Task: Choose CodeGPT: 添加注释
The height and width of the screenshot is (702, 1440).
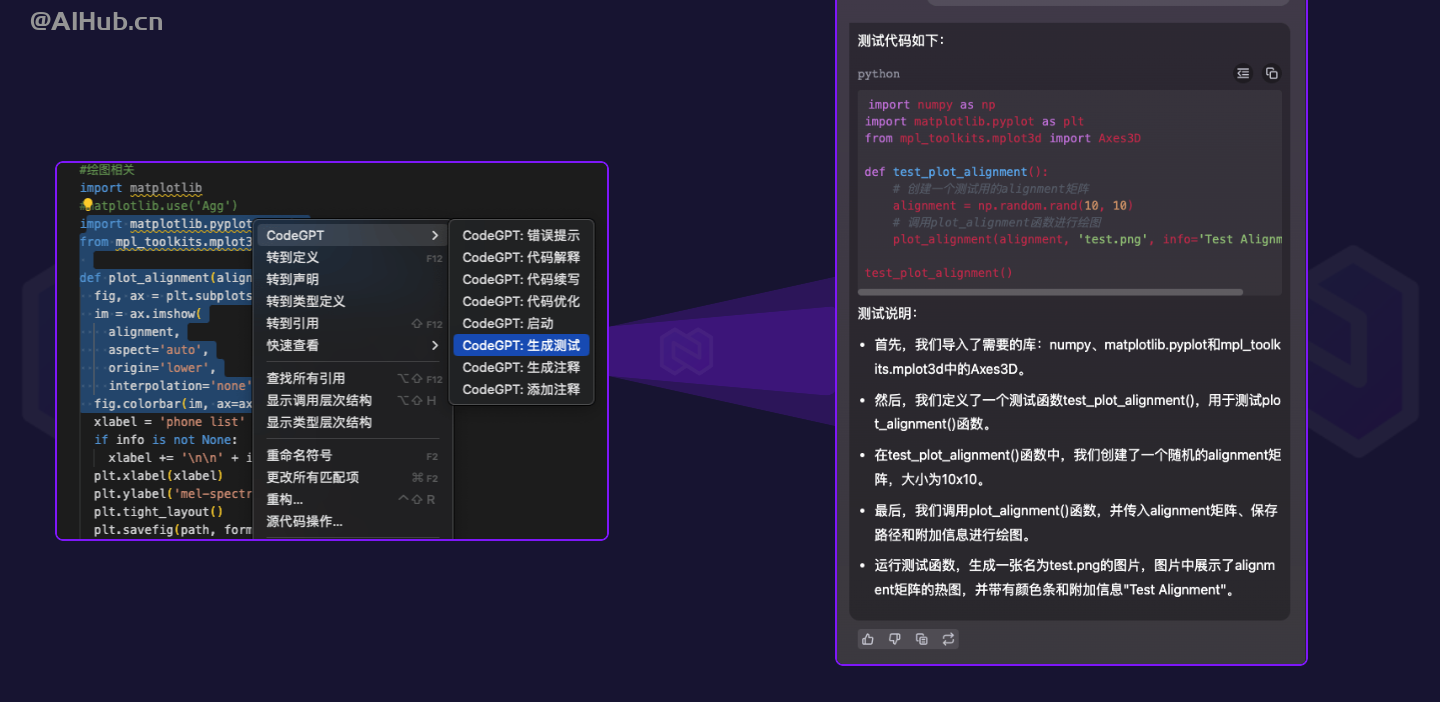Action: [x=521, y=389]
